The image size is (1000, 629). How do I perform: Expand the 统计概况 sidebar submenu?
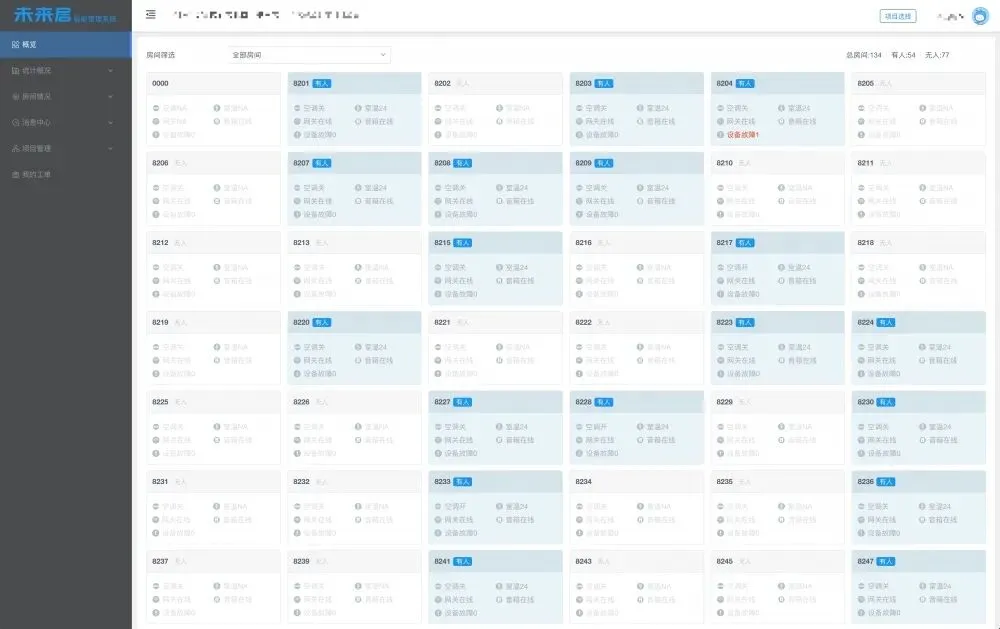(65, 71)
